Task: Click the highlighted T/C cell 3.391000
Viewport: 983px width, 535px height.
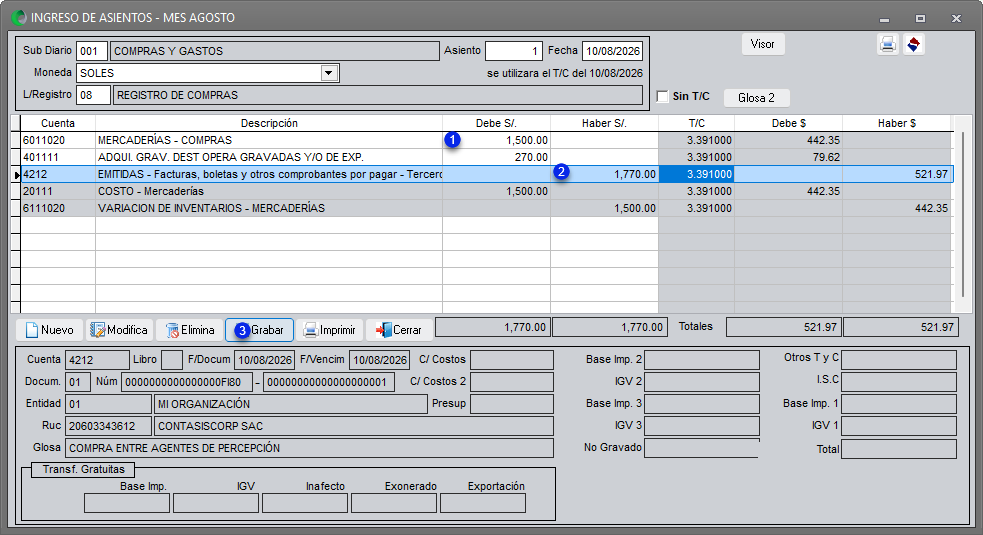Action: (697, 174)
